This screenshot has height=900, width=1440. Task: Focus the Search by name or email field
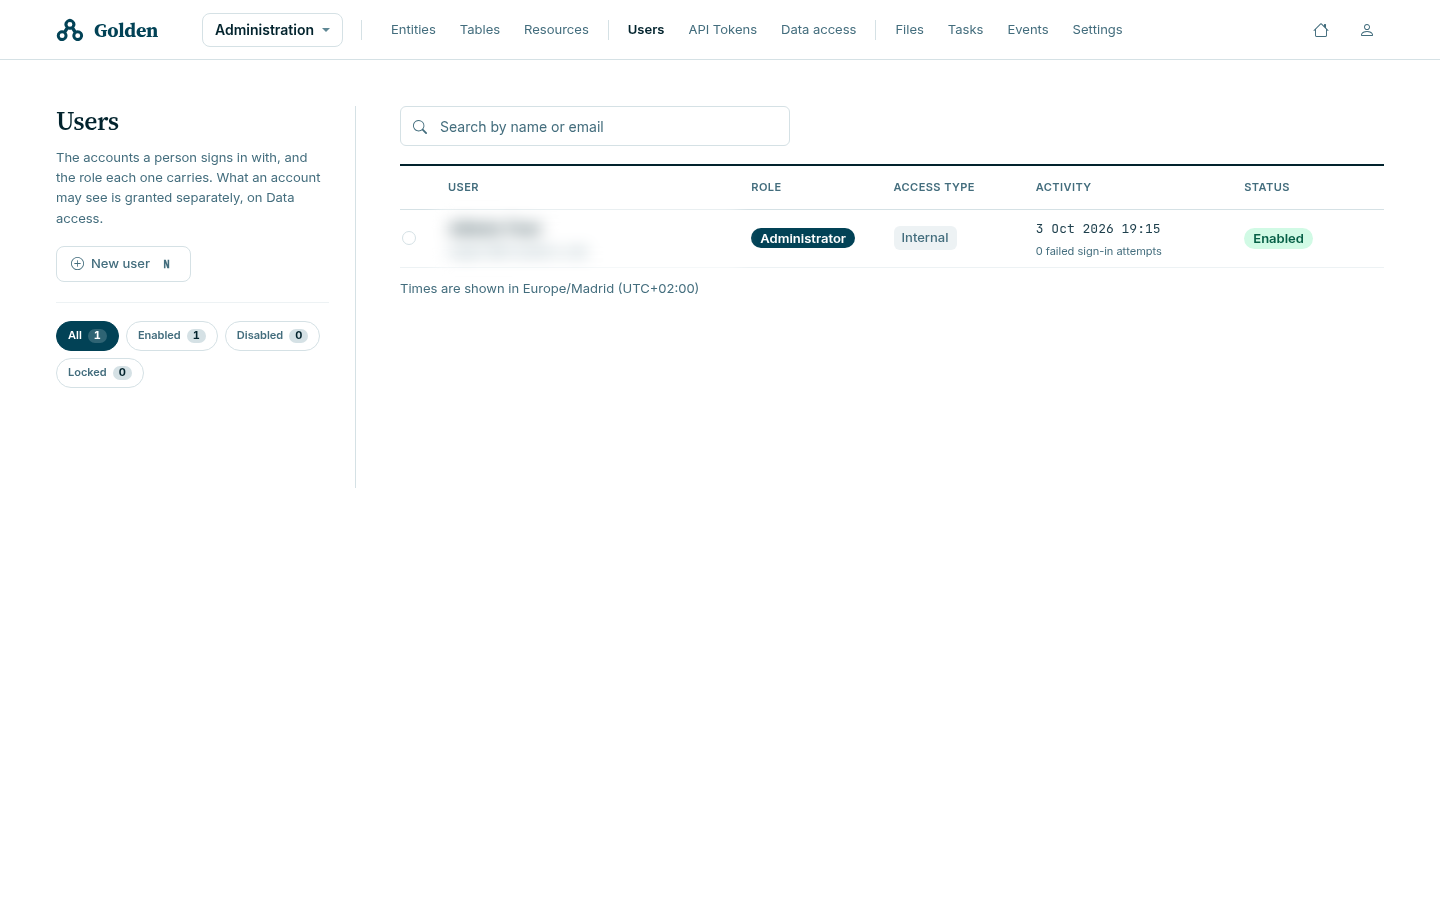[595, 126]
